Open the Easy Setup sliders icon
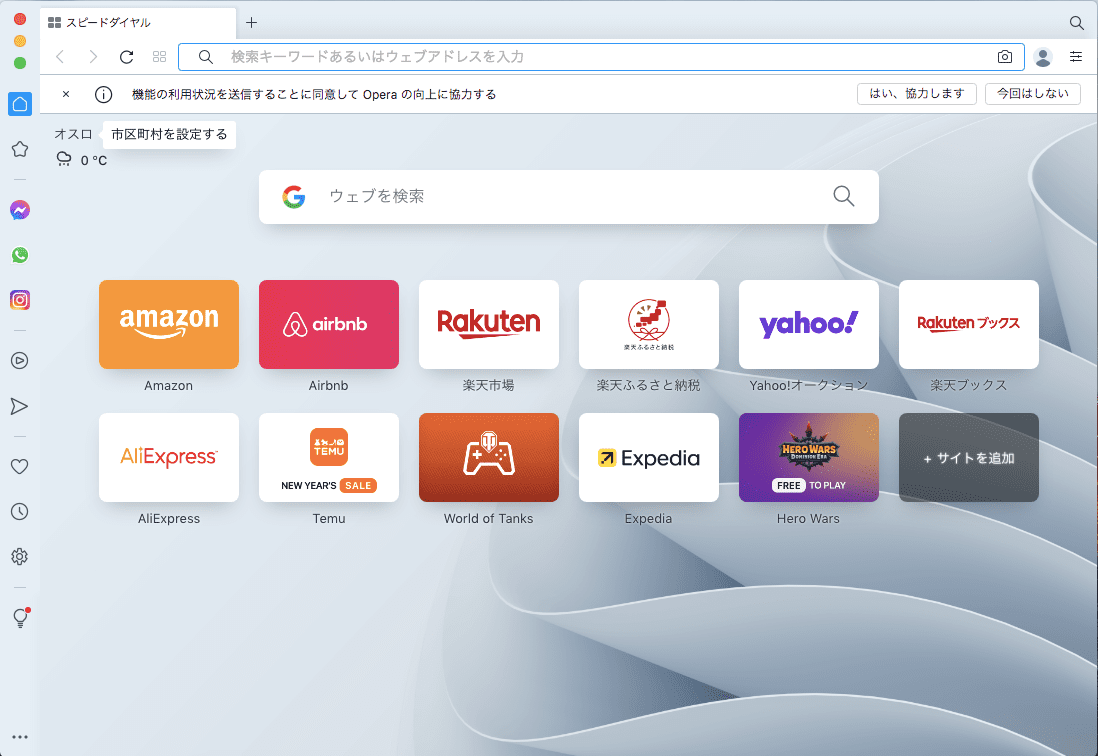 (x=1076, y=57)
